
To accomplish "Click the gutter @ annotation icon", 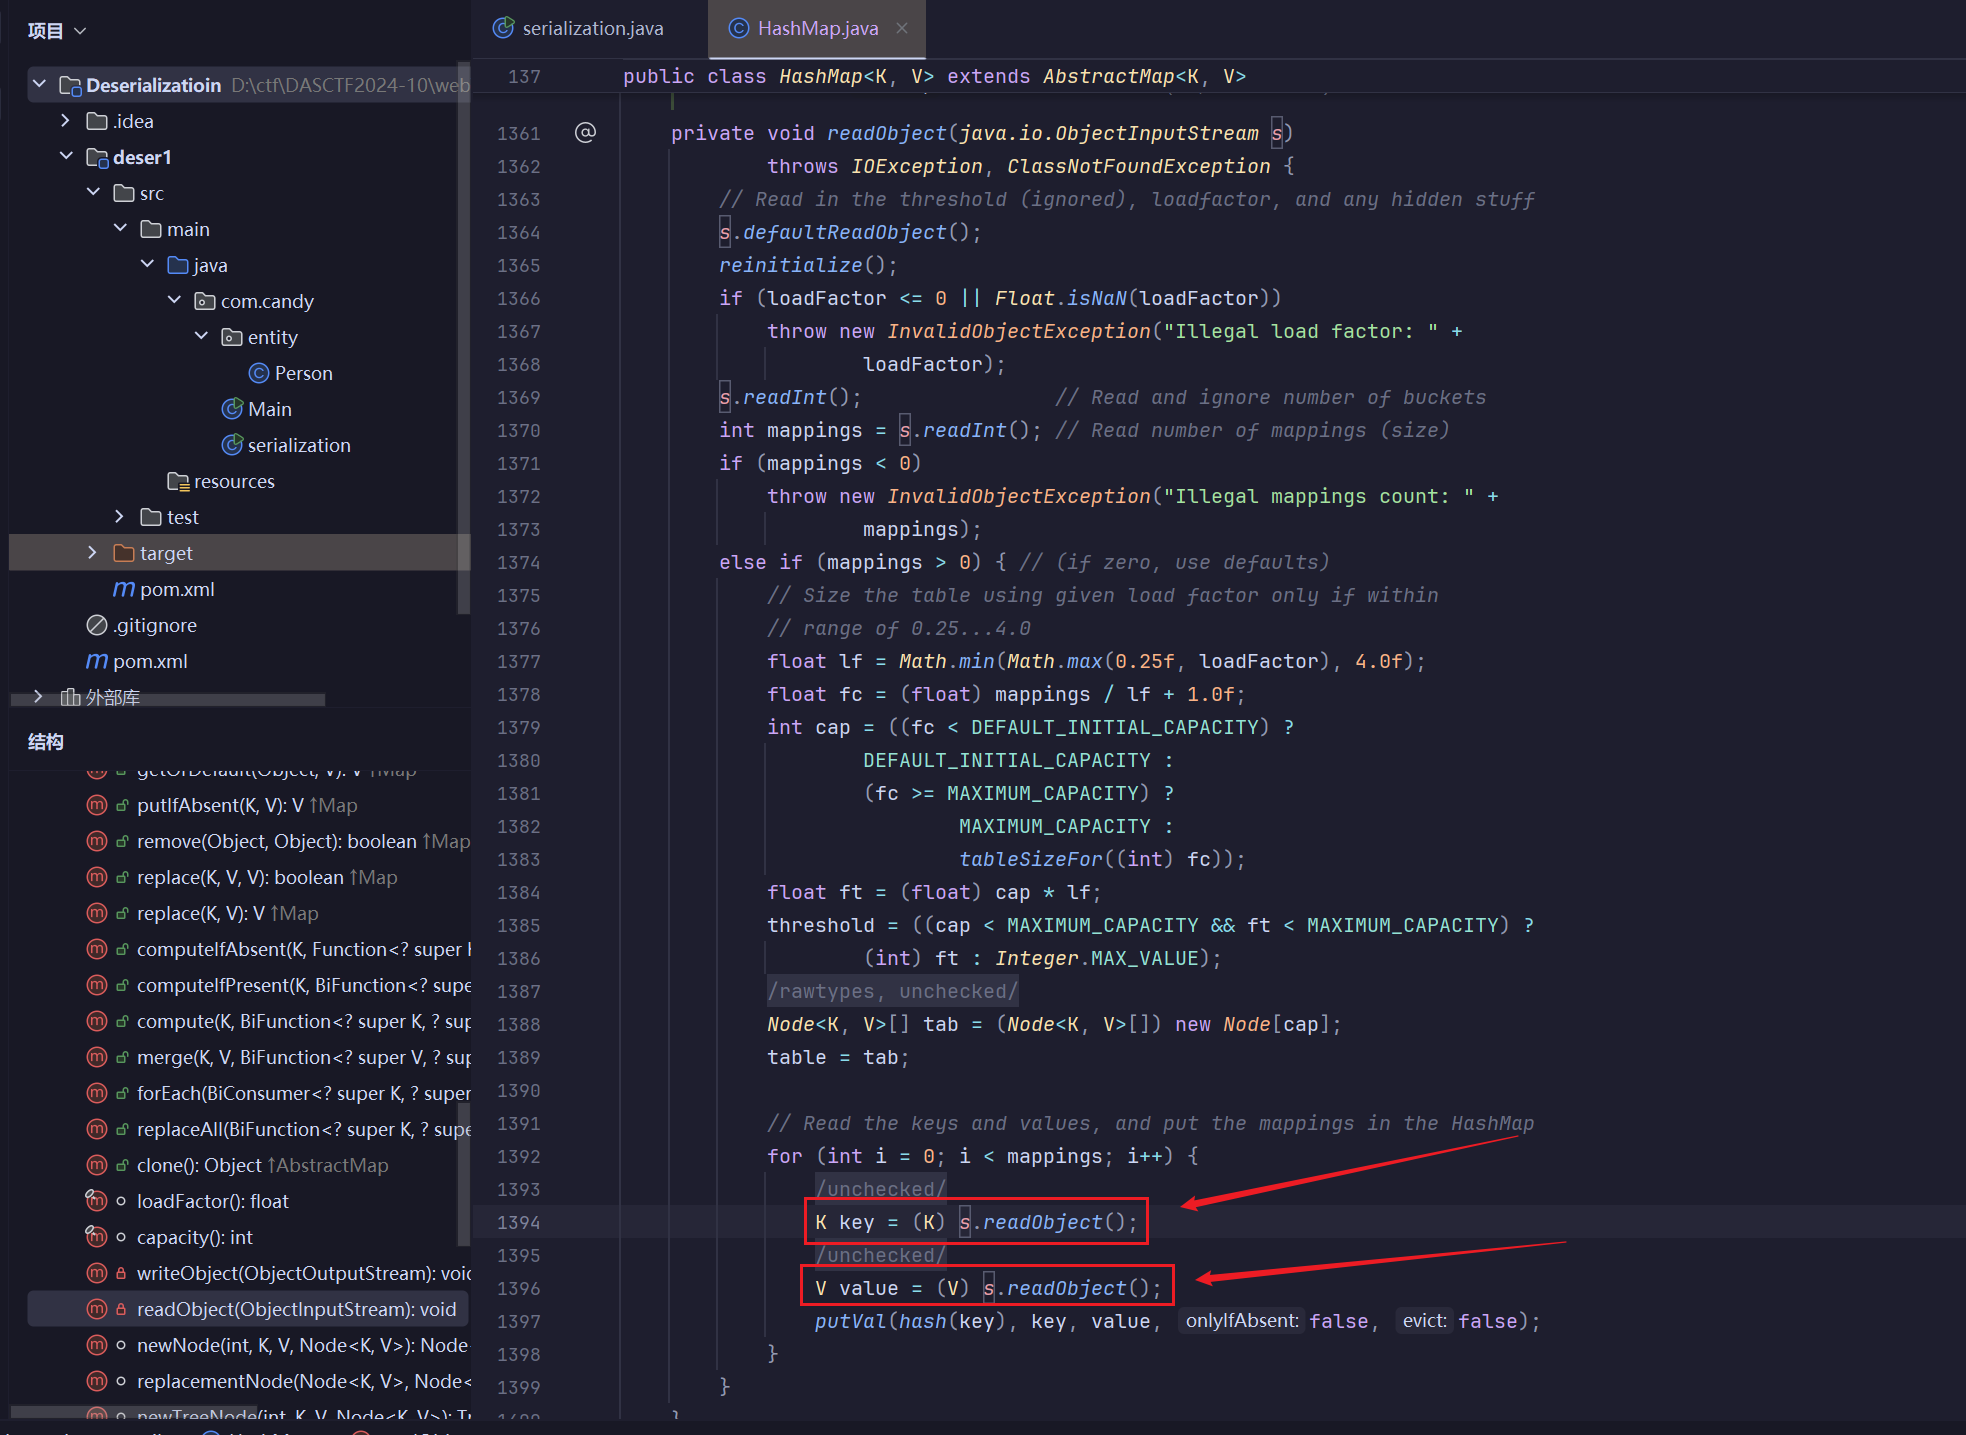I will pos(586,132).
